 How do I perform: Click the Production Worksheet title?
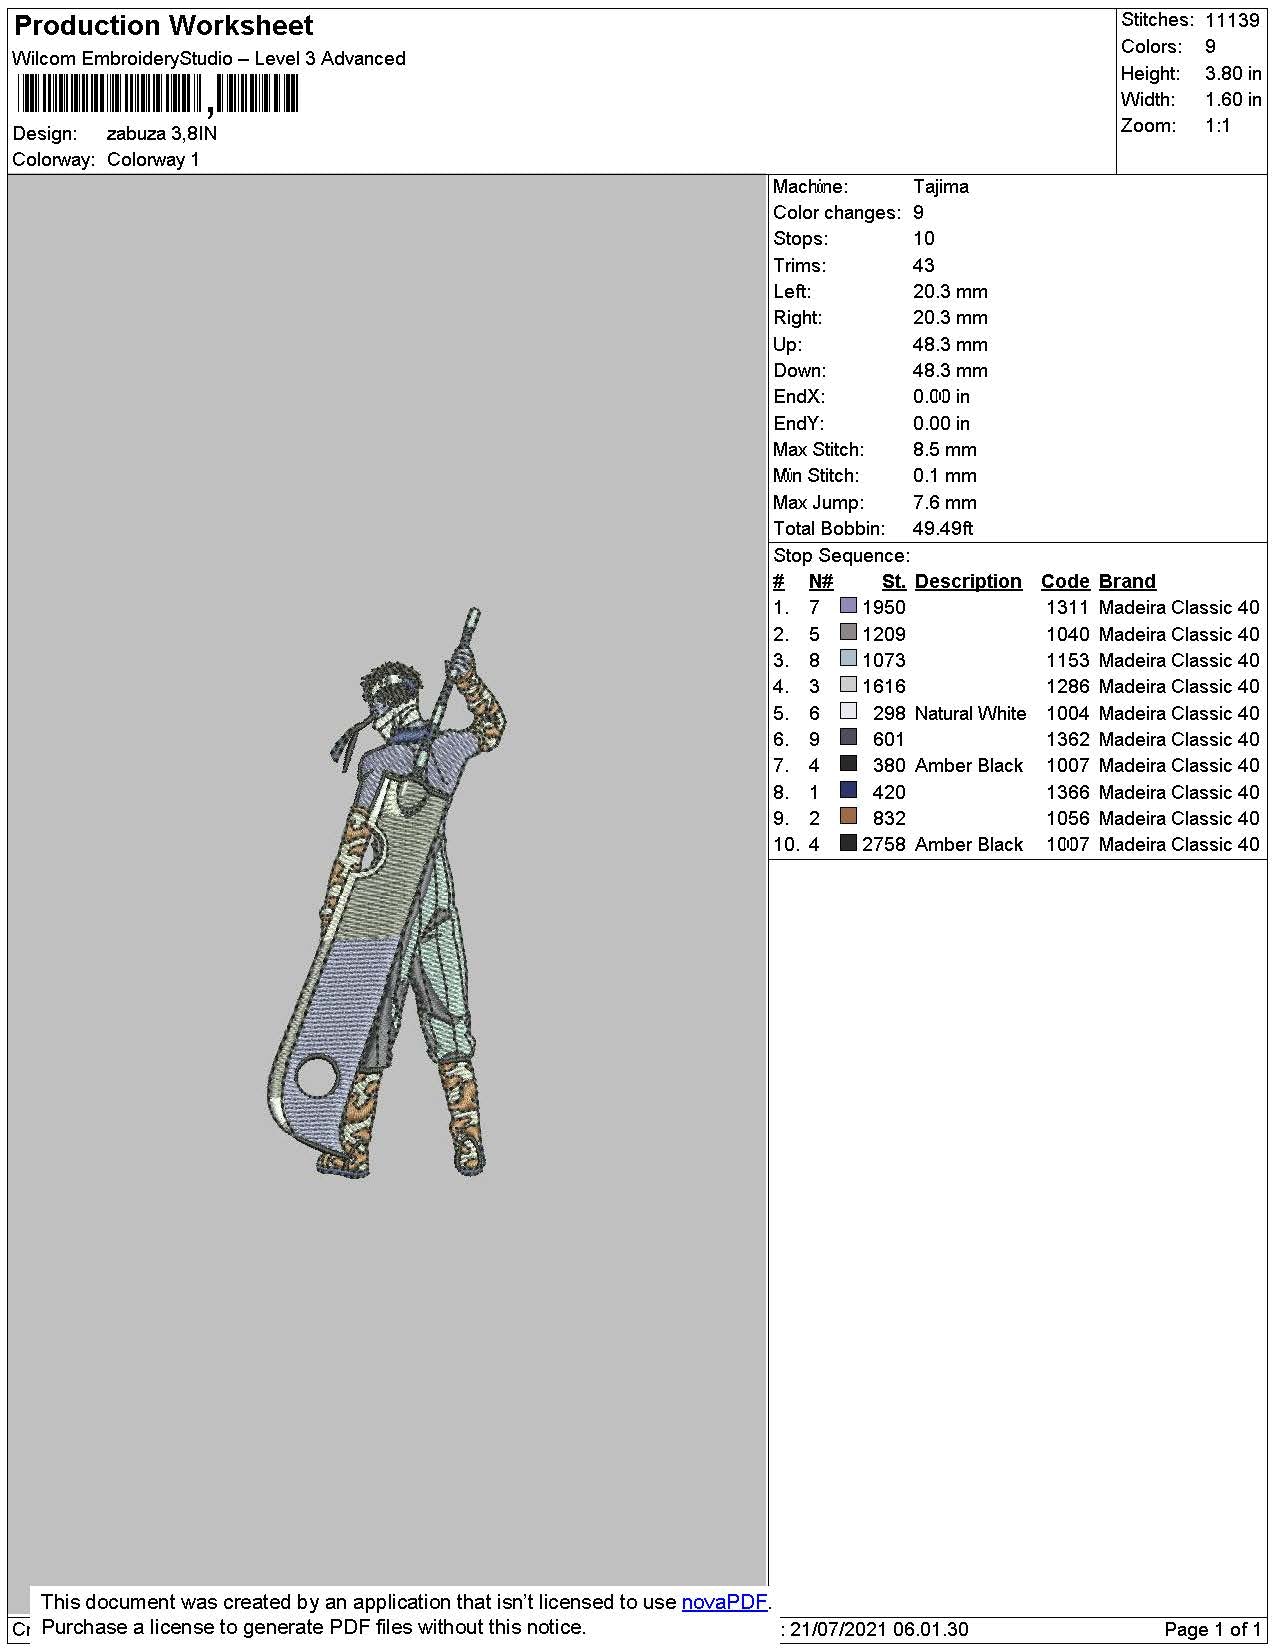164,25
